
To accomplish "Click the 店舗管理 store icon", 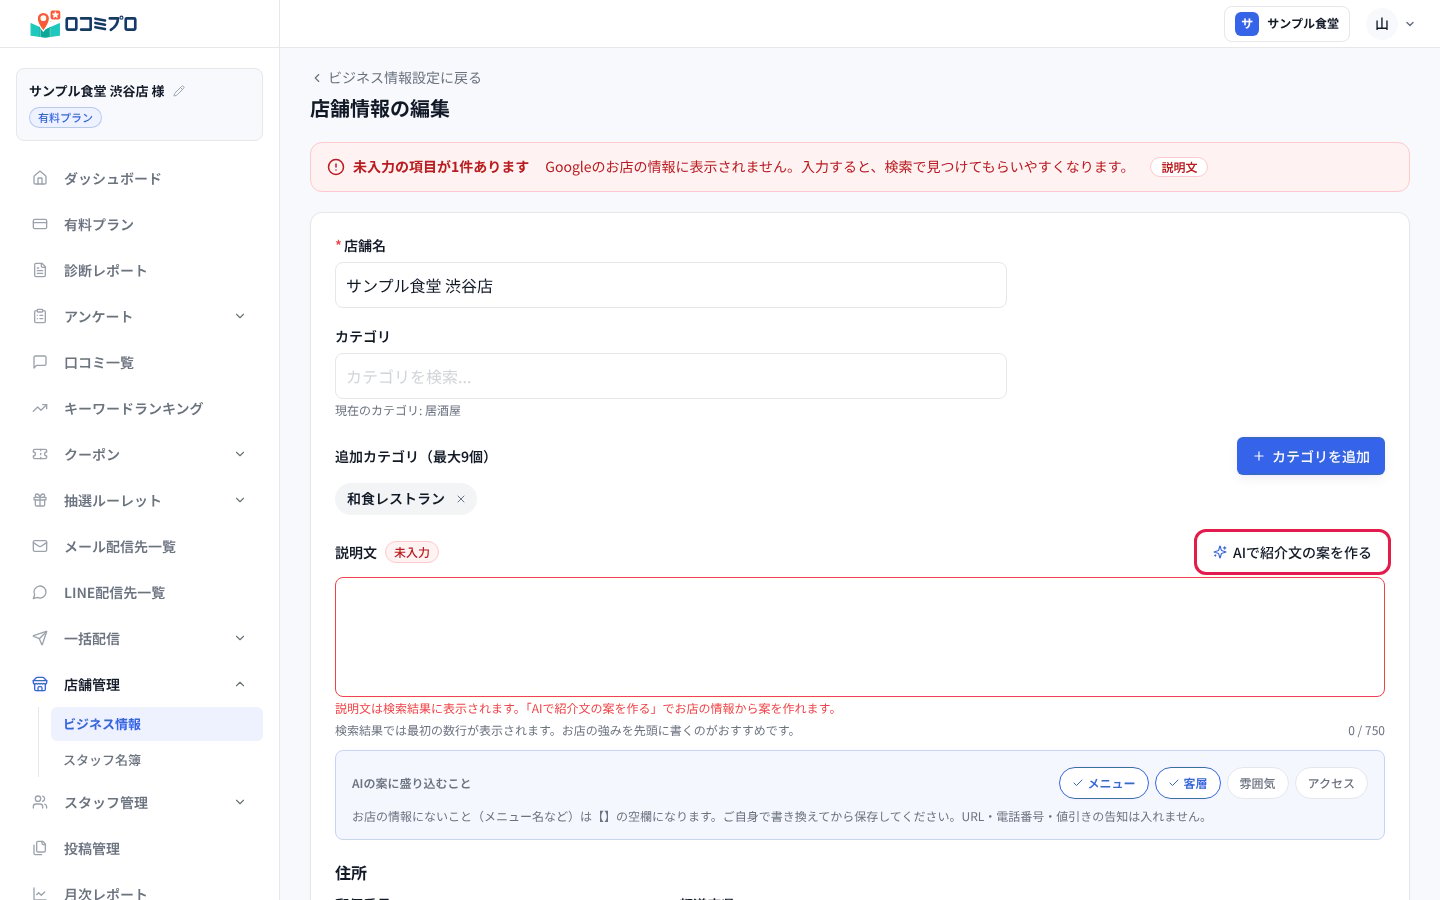I will (x=40, y=684).
